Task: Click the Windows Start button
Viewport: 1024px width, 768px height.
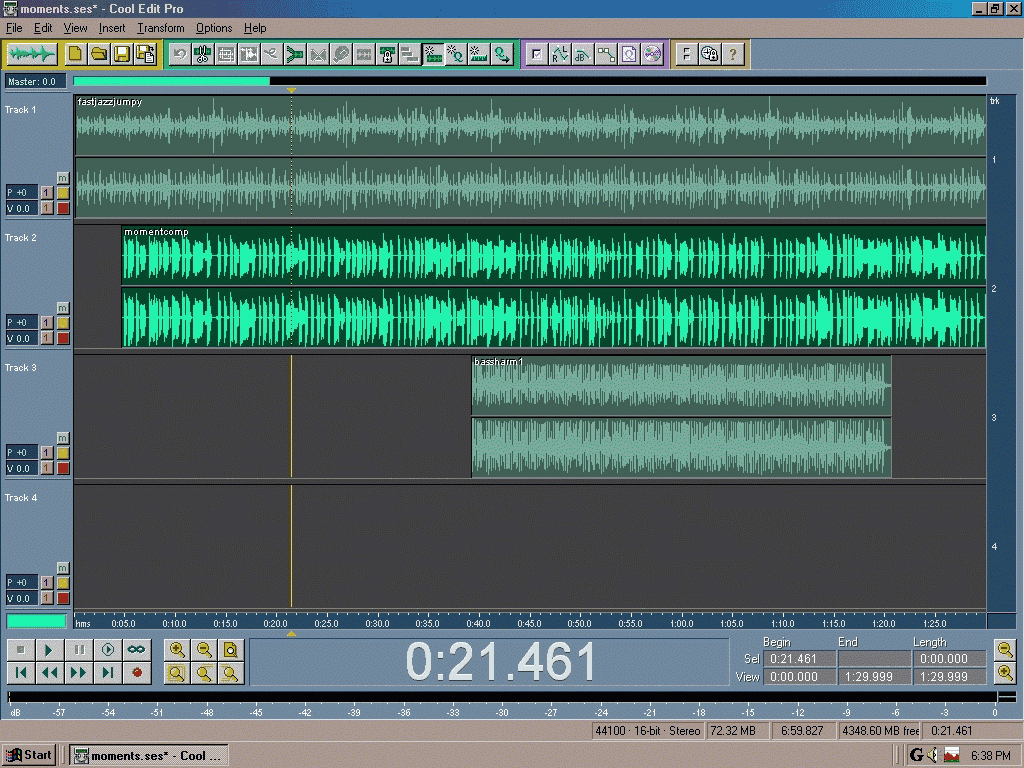Action: click(x=29, y=756)
